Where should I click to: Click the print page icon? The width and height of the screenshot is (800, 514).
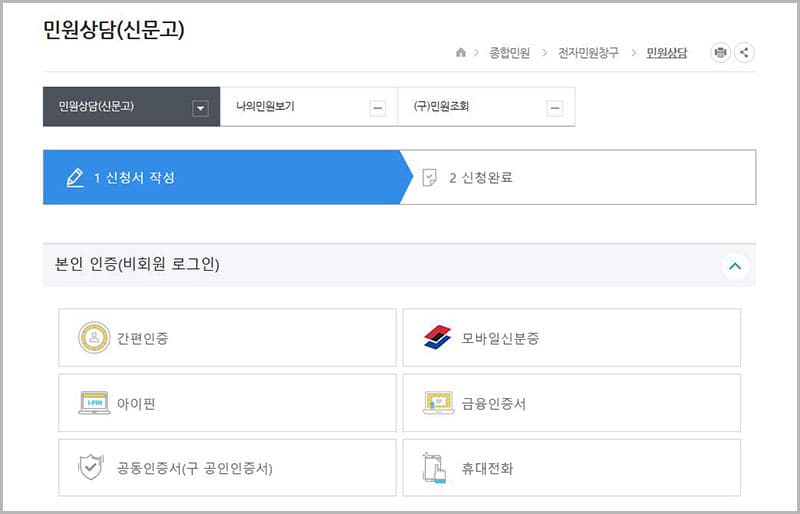click(720, 53)
